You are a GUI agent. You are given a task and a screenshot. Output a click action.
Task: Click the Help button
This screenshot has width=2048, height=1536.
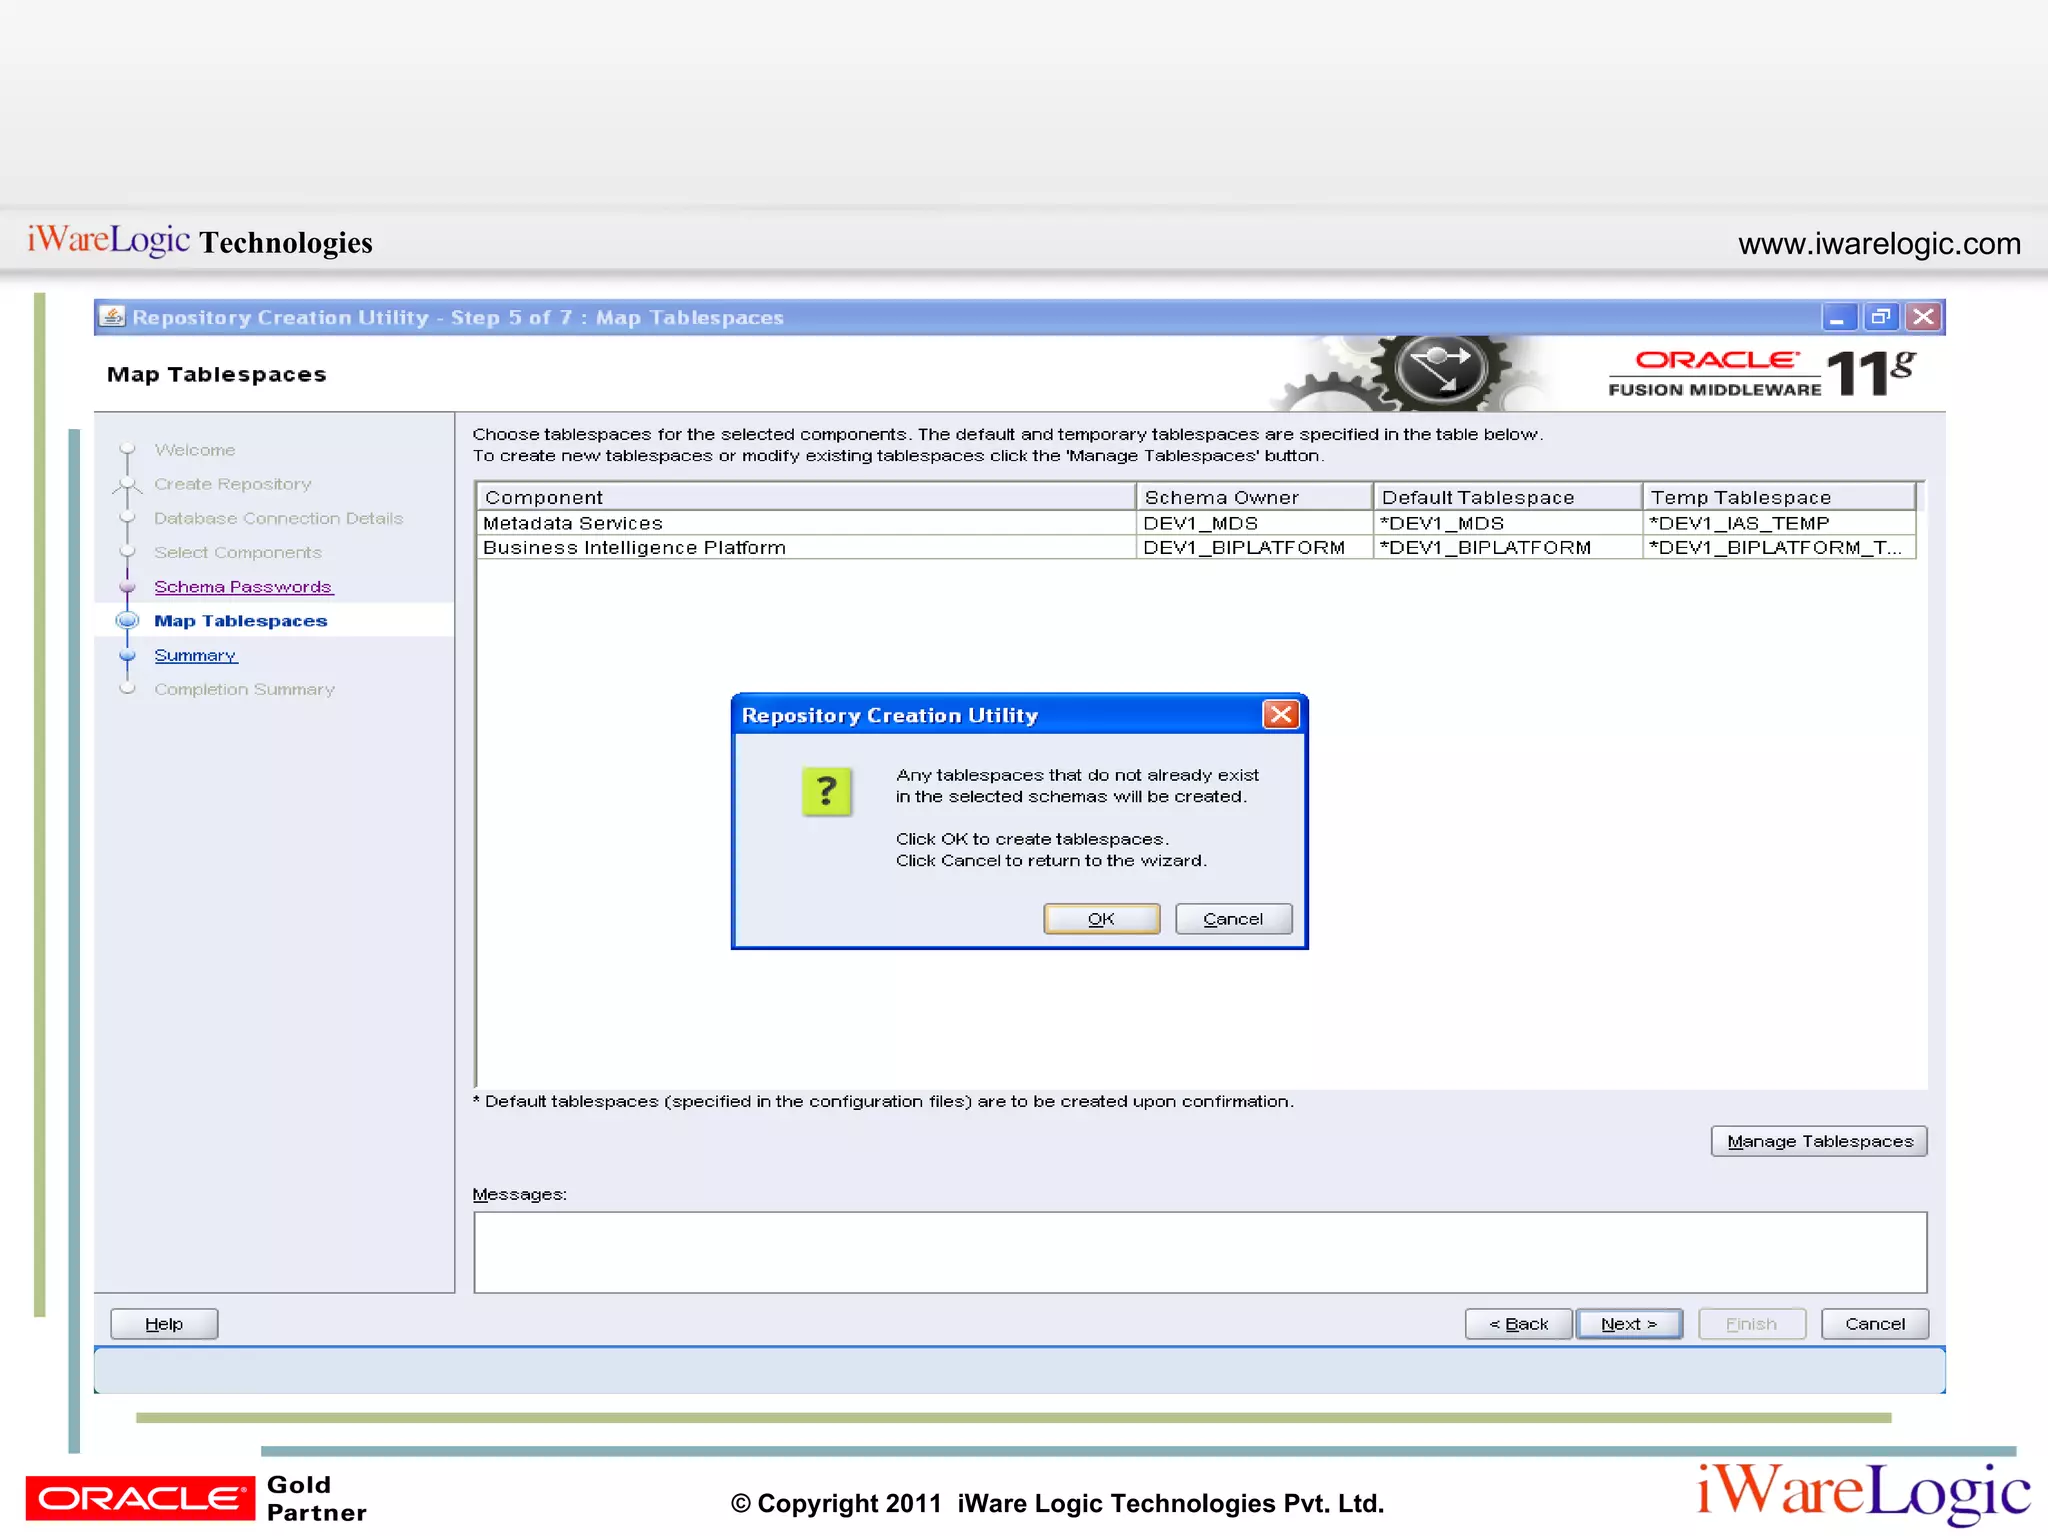(x=164, y=1324)
